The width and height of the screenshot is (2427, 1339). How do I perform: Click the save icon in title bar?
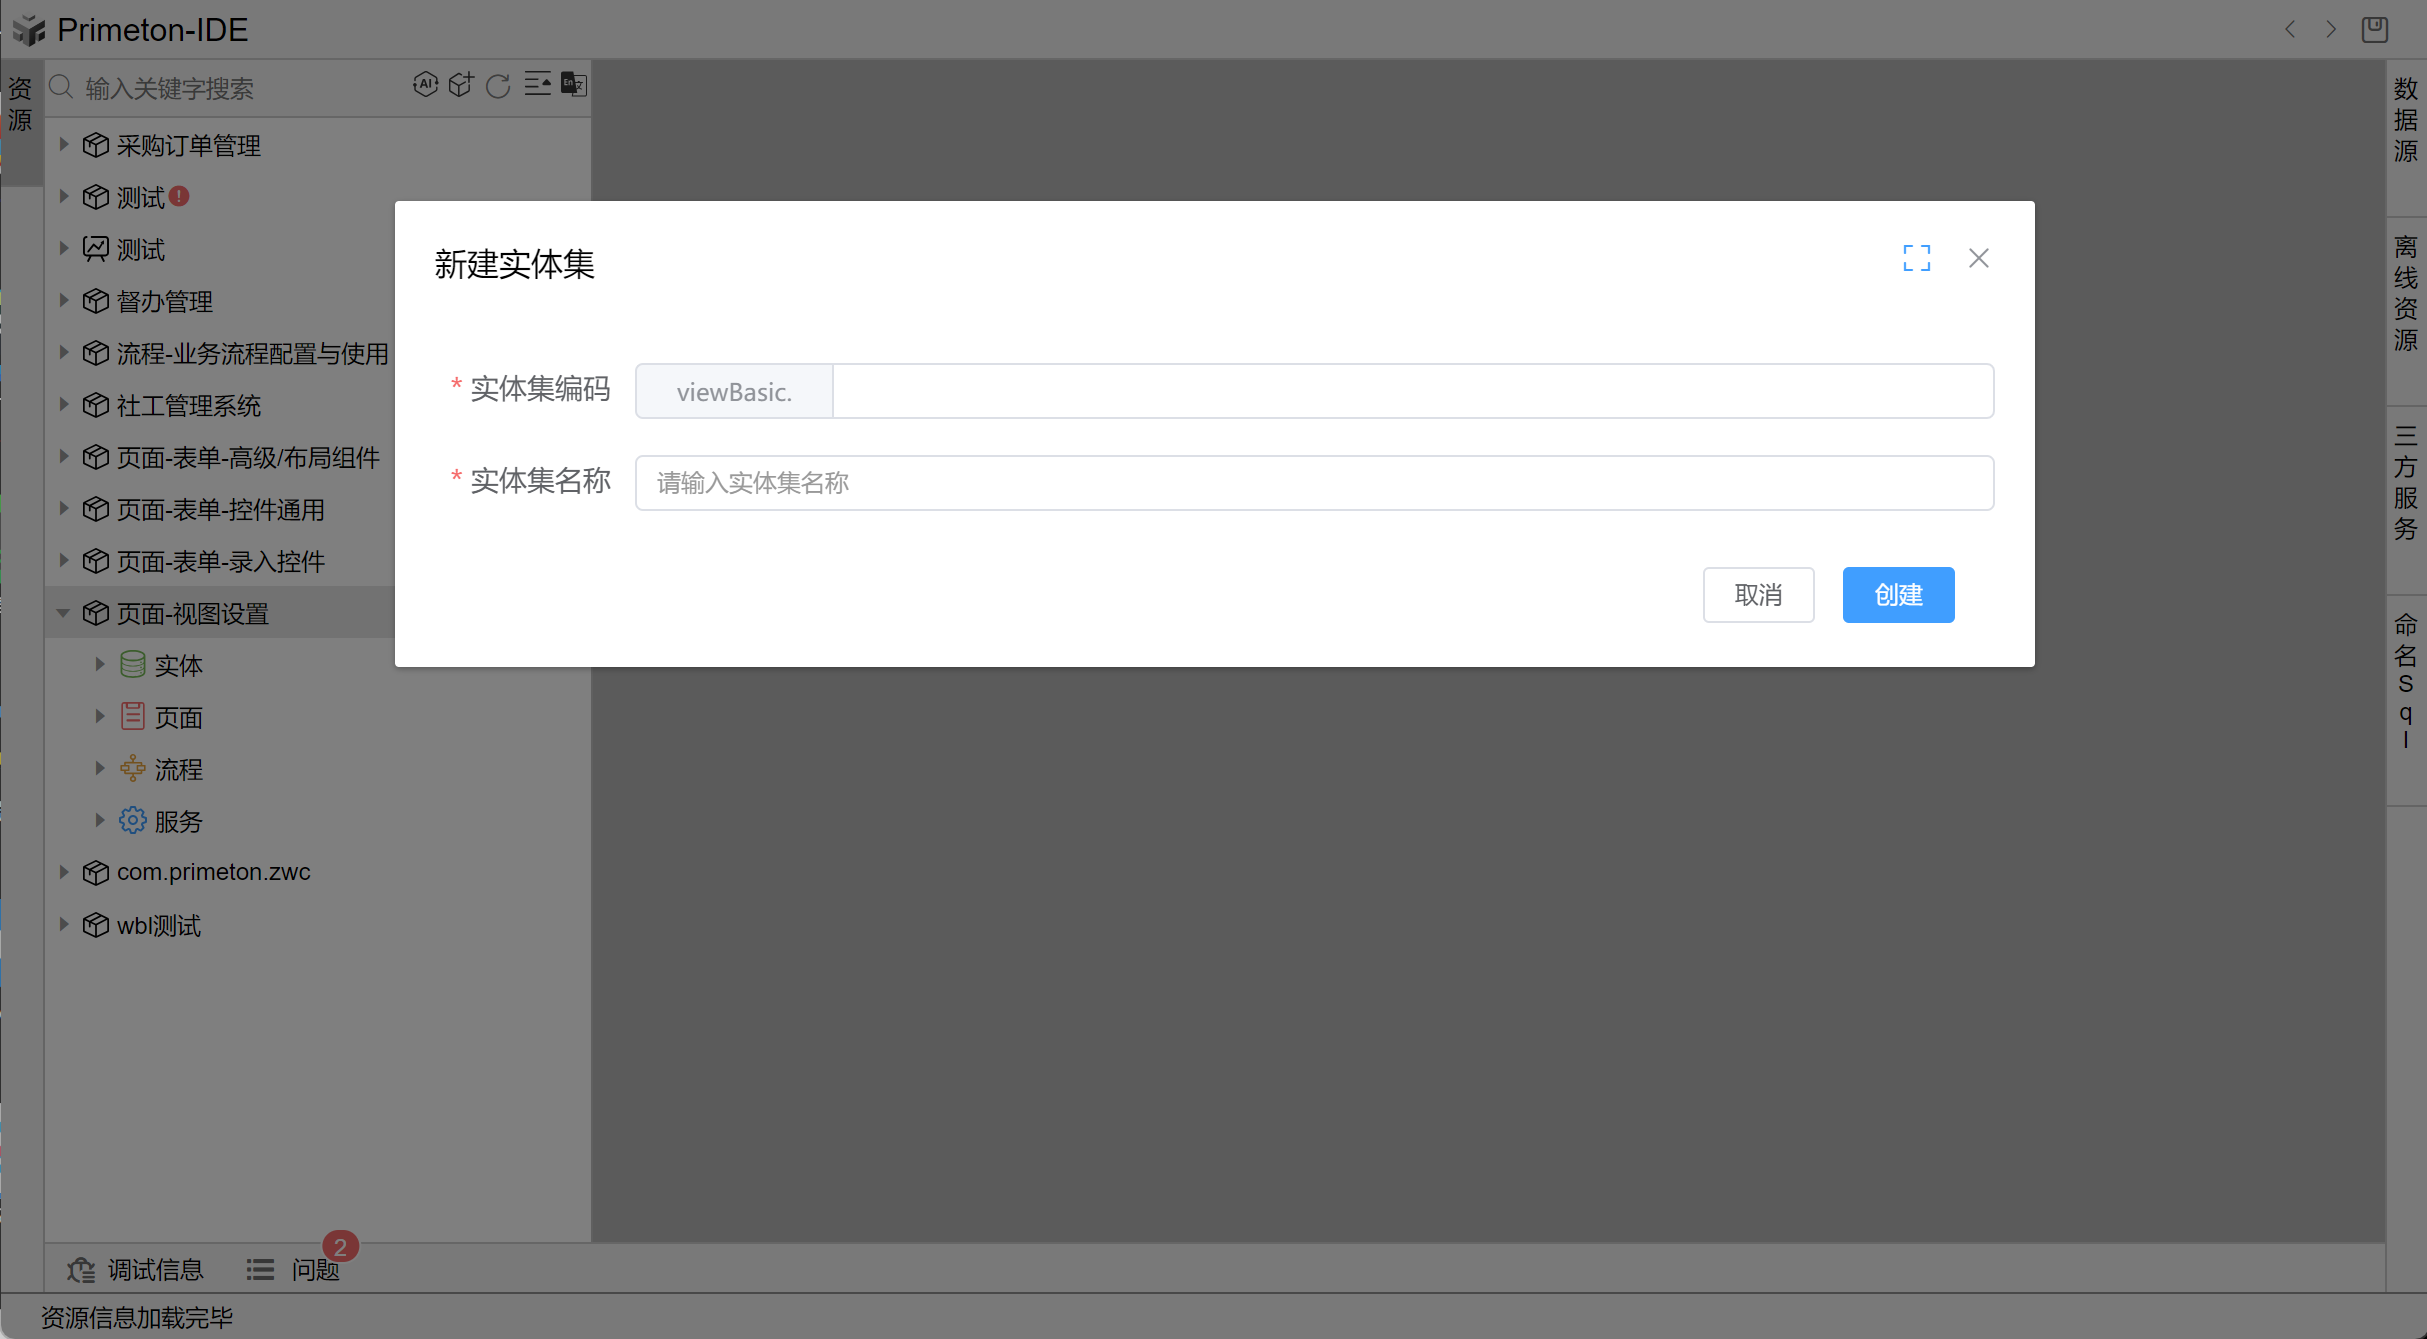point(2375,29)
